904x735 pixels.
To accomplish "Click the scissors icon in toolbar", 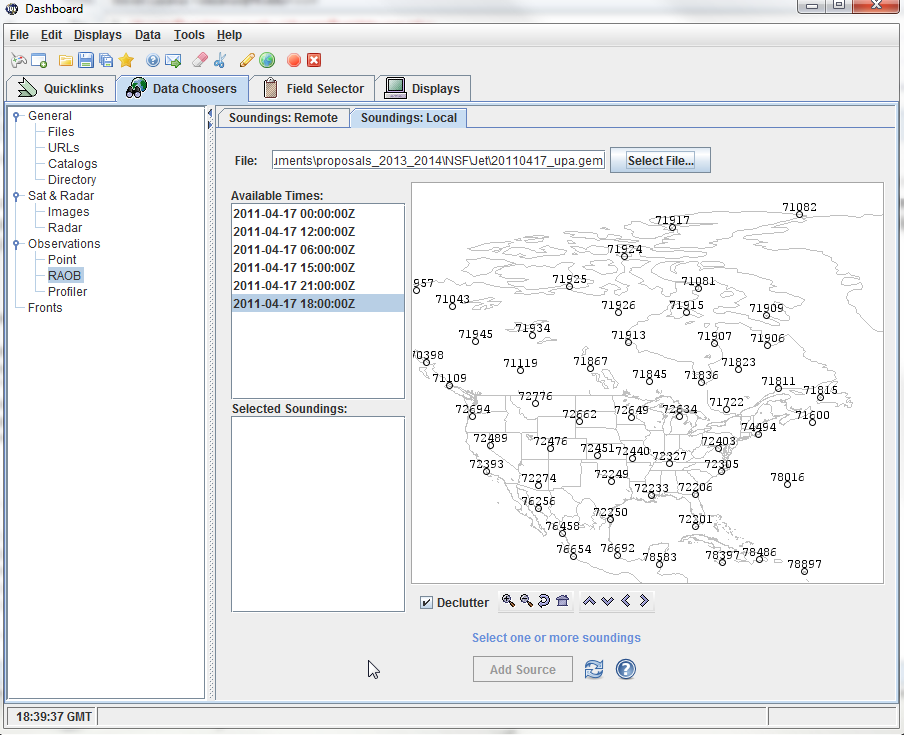I will (220, 60).
